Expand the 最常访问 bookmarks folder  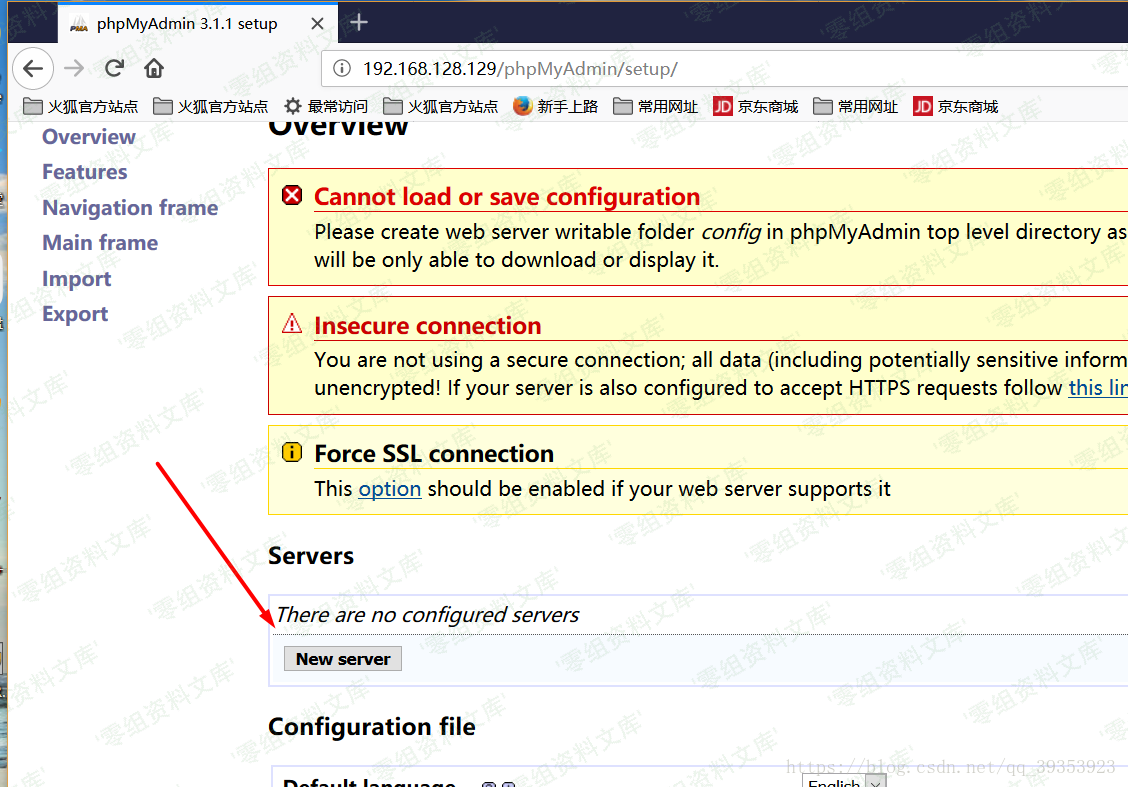pos(326,106)
